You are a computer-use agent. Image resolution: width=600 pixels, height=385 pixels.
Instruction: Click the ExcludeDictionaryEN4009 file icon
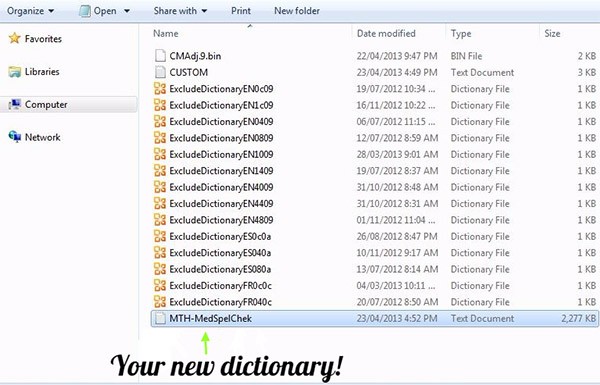point(160,187)
